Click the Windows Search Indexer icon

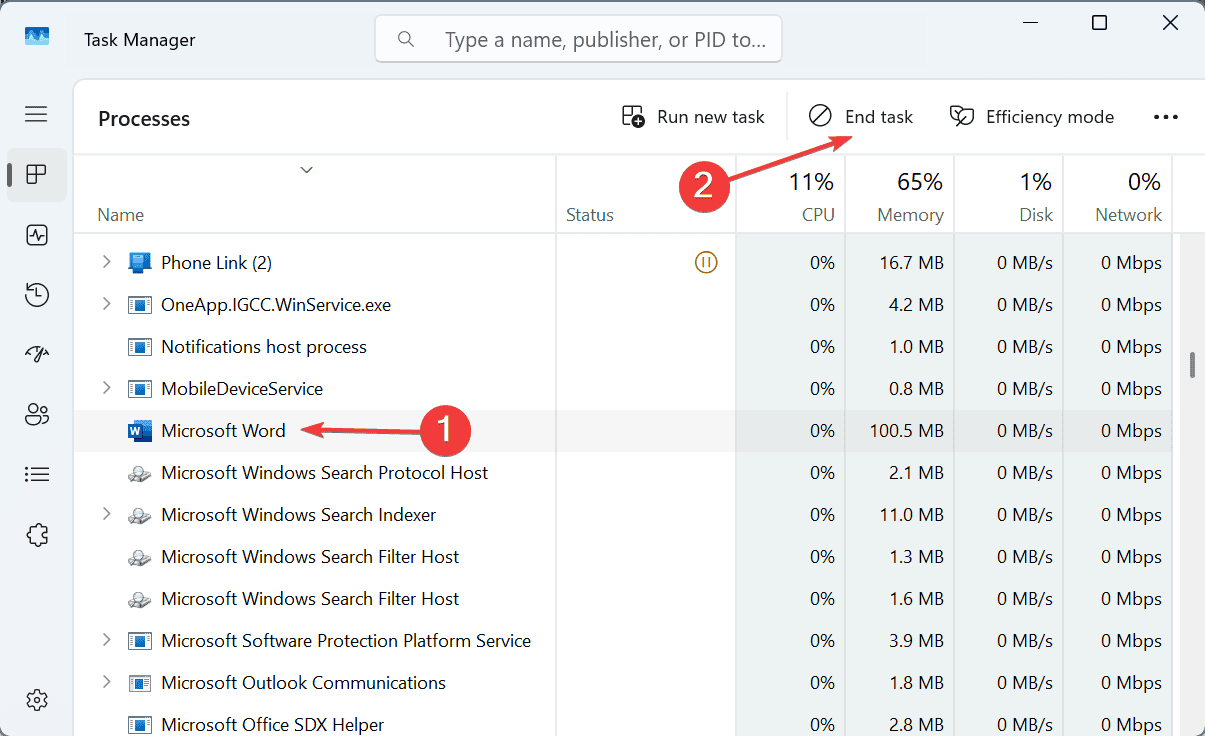[139, 515]
